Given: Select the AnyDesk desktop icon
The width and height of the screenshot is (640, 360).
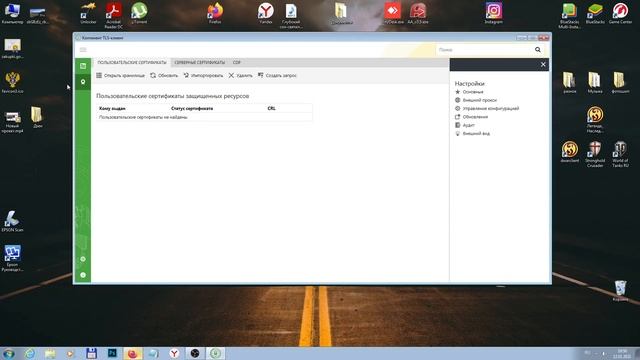Looking at the screenshot, I should 393,13.
